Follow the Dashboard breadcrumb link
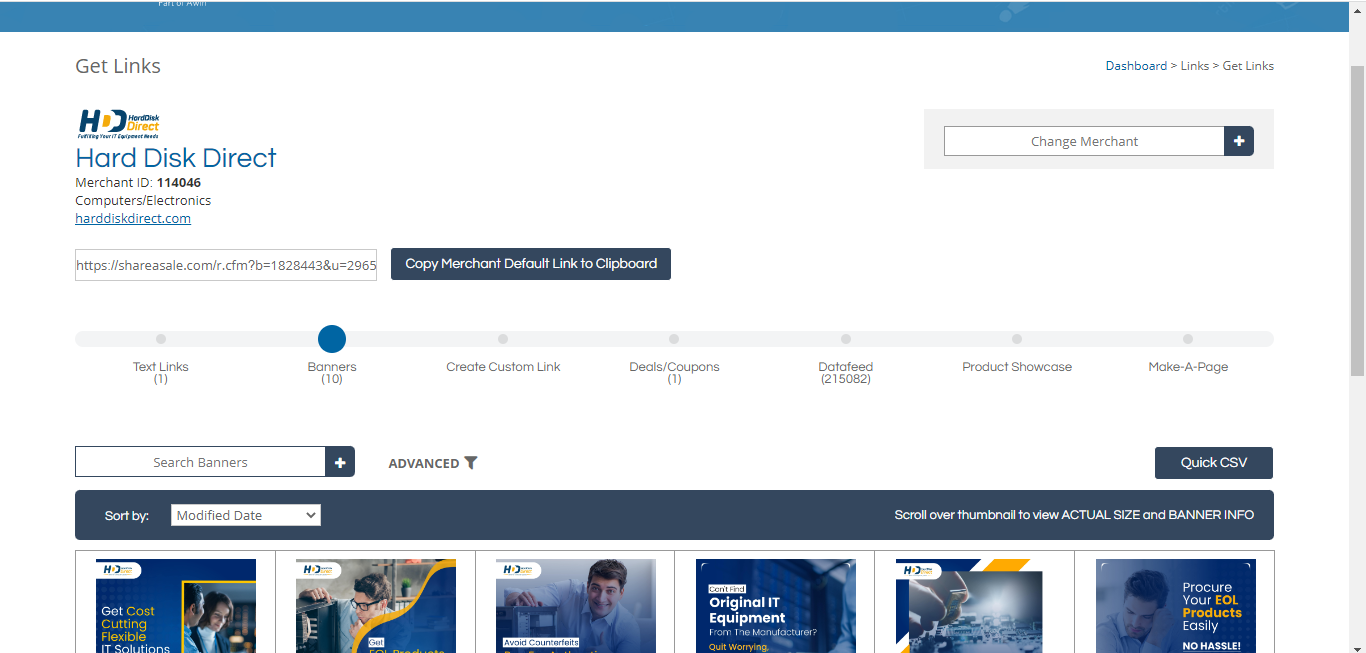 click(1136, 66)
